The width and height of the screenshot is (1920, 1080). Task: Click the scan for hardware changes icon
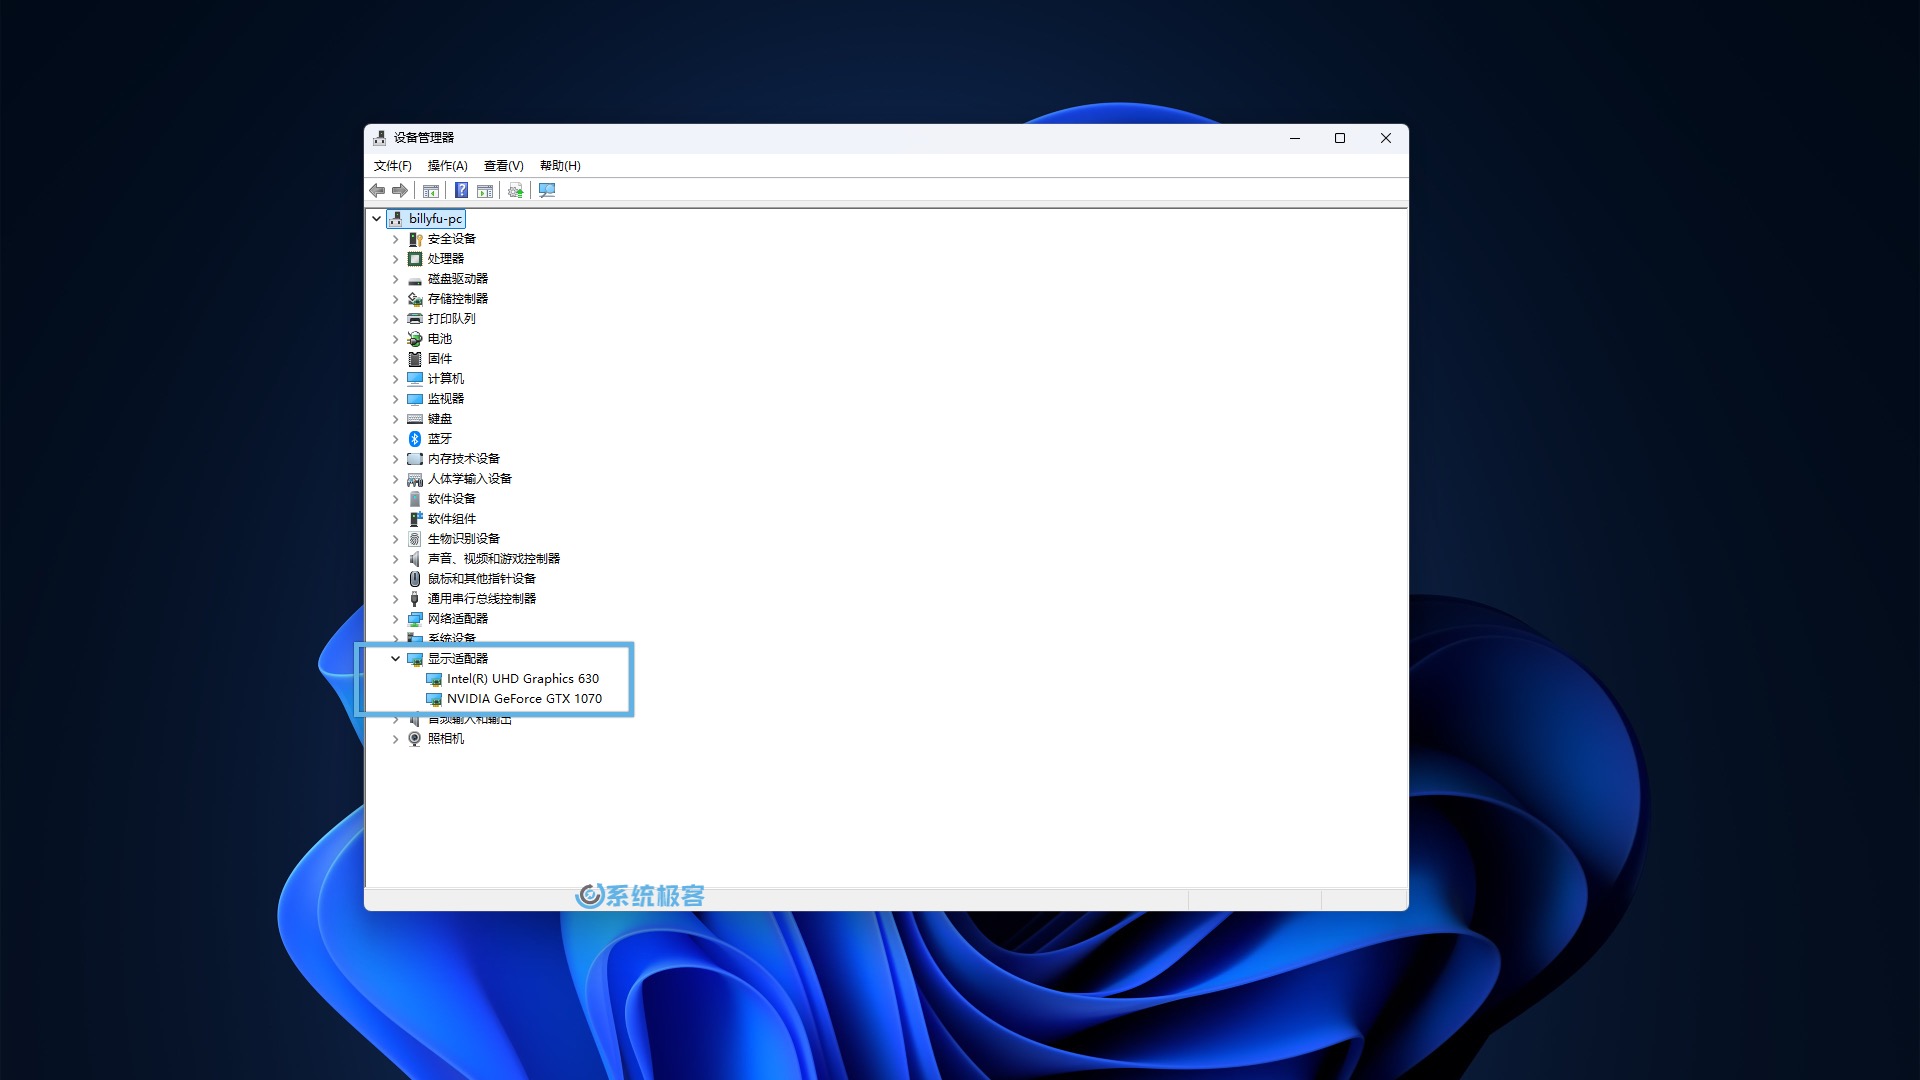[547, 190]
